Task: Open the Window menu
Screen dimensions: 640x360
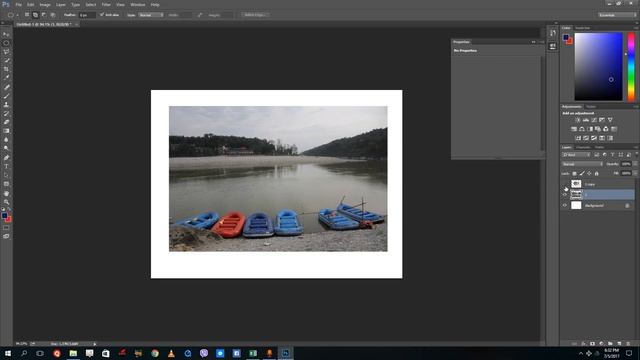Action: pyautogui.click(x=138, y=4)
